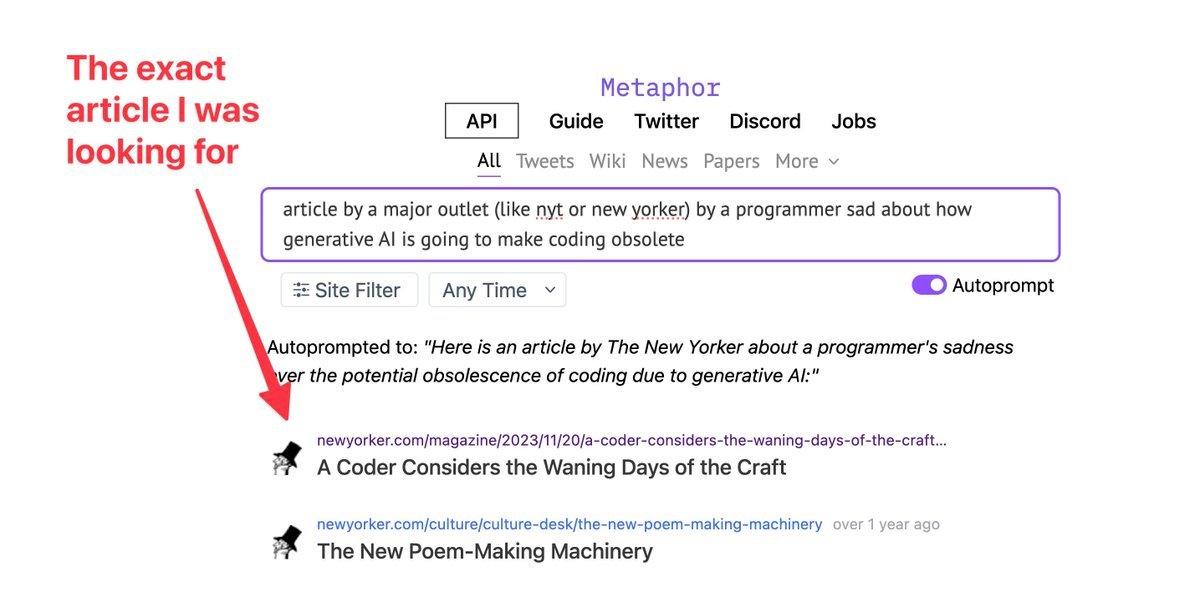Viewport: 1200px width, 597px height.
Task: Click the Metaphor logo title
Action: click(x=660, y=88)
